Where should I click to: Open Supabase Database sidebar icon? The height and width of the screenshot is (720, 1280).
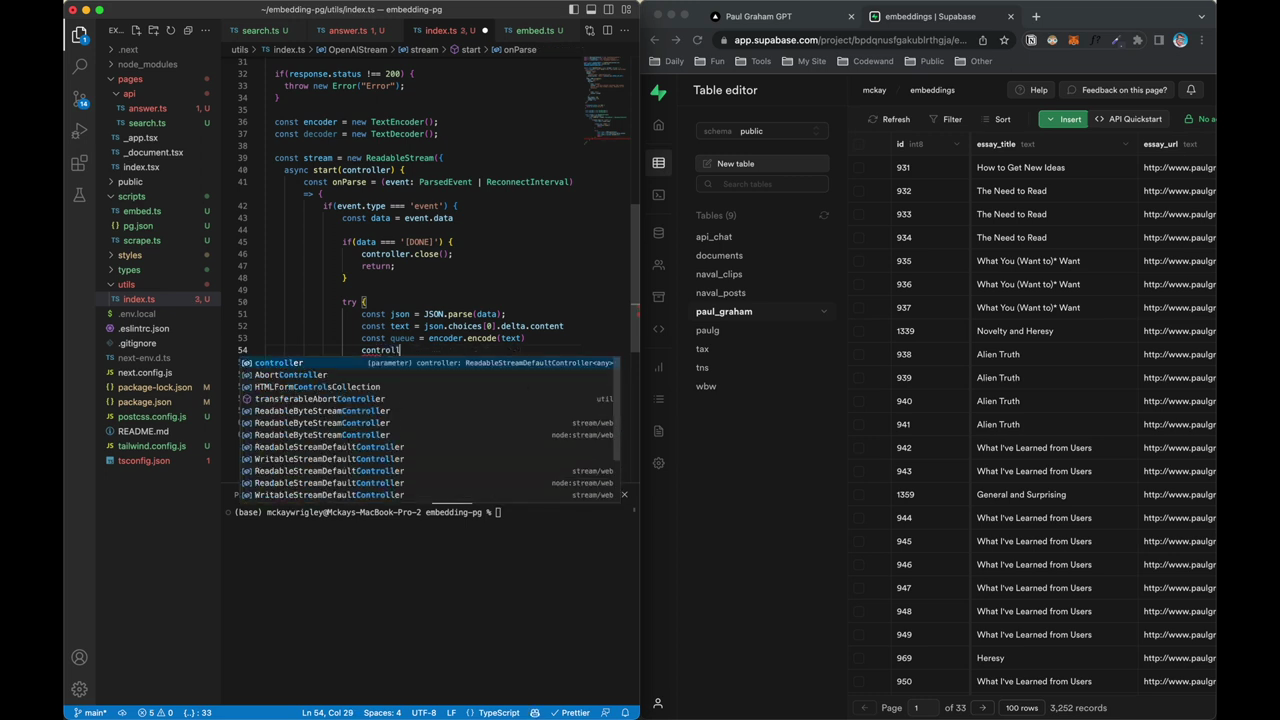(658, 233)
